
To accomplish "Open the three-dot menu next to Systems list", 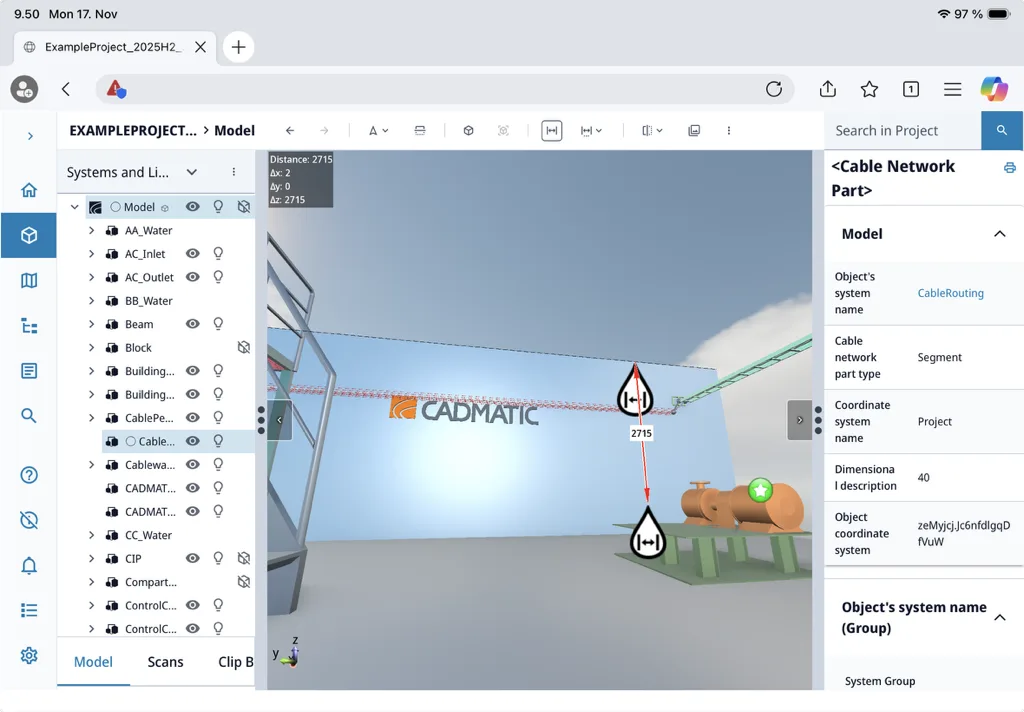I will [233, 172].
